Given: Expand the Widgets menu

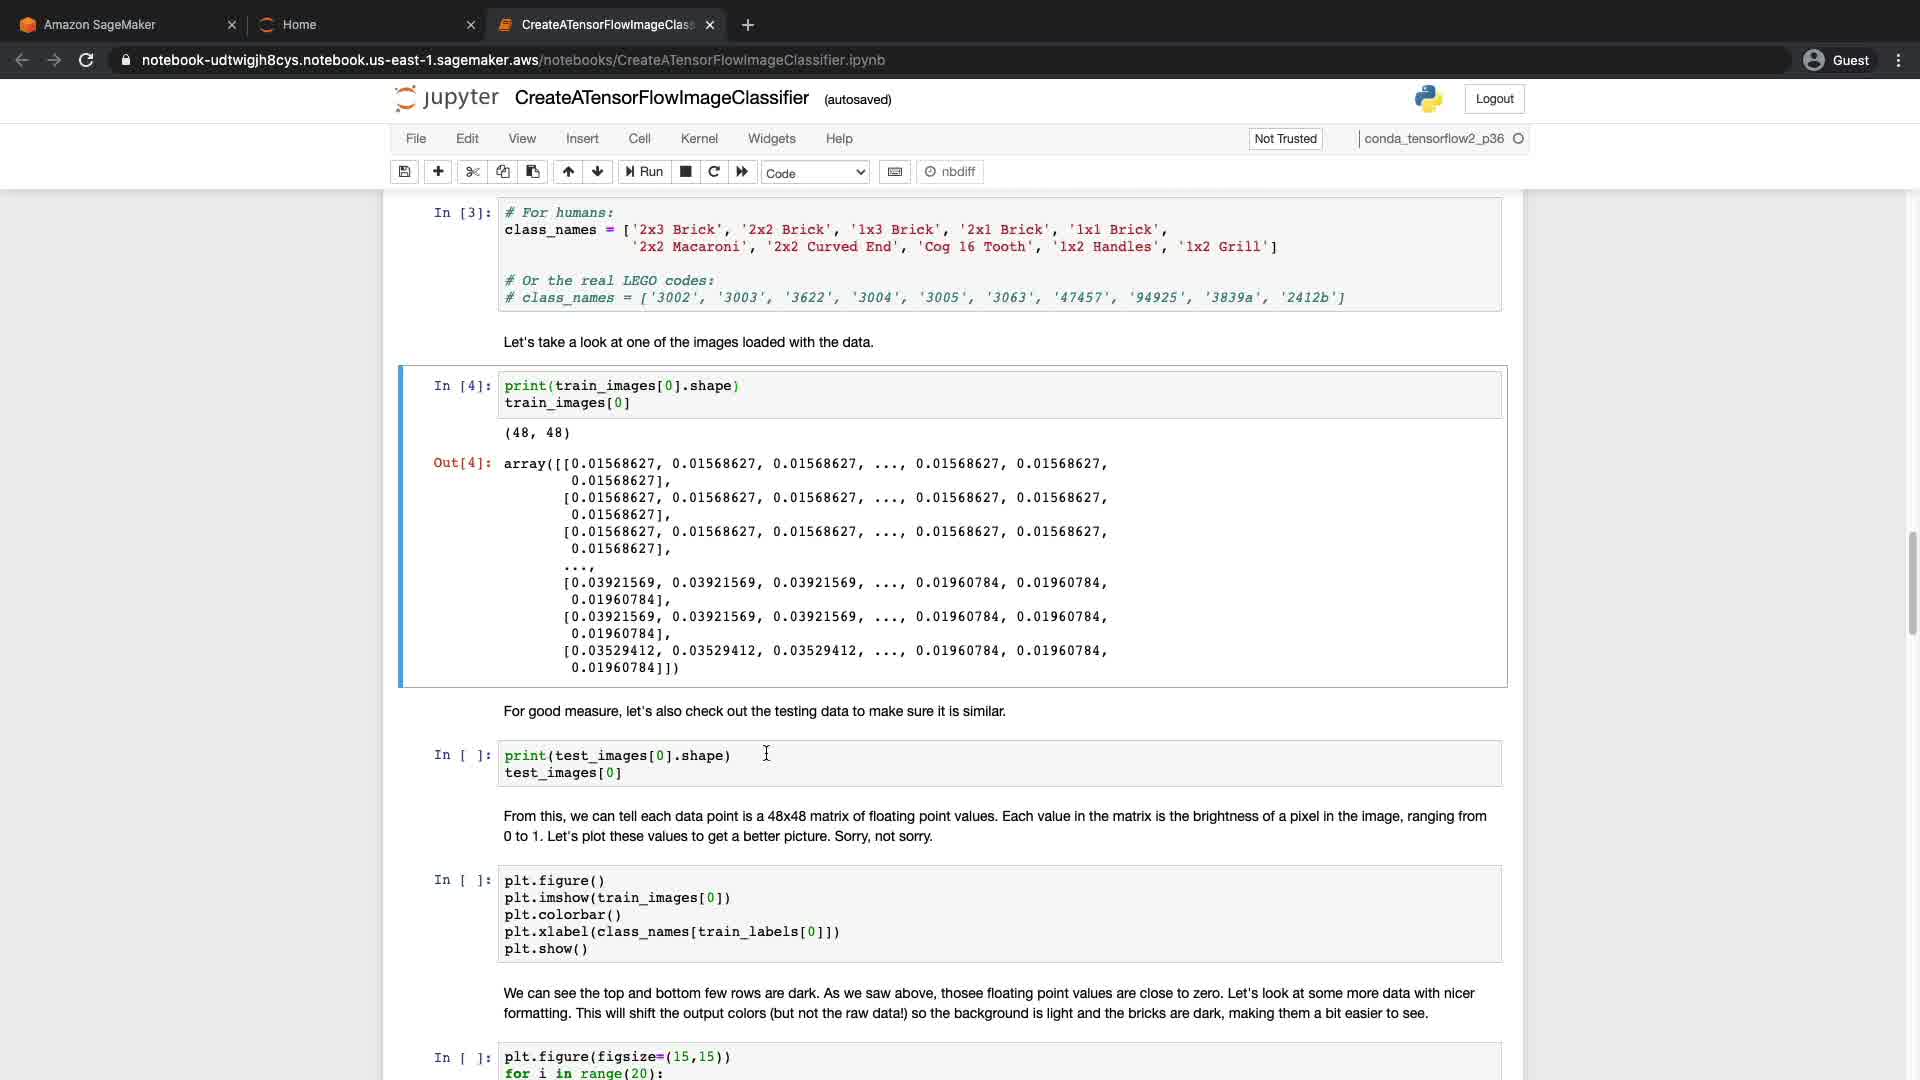Looking at the screenshot, I should 771,139.
